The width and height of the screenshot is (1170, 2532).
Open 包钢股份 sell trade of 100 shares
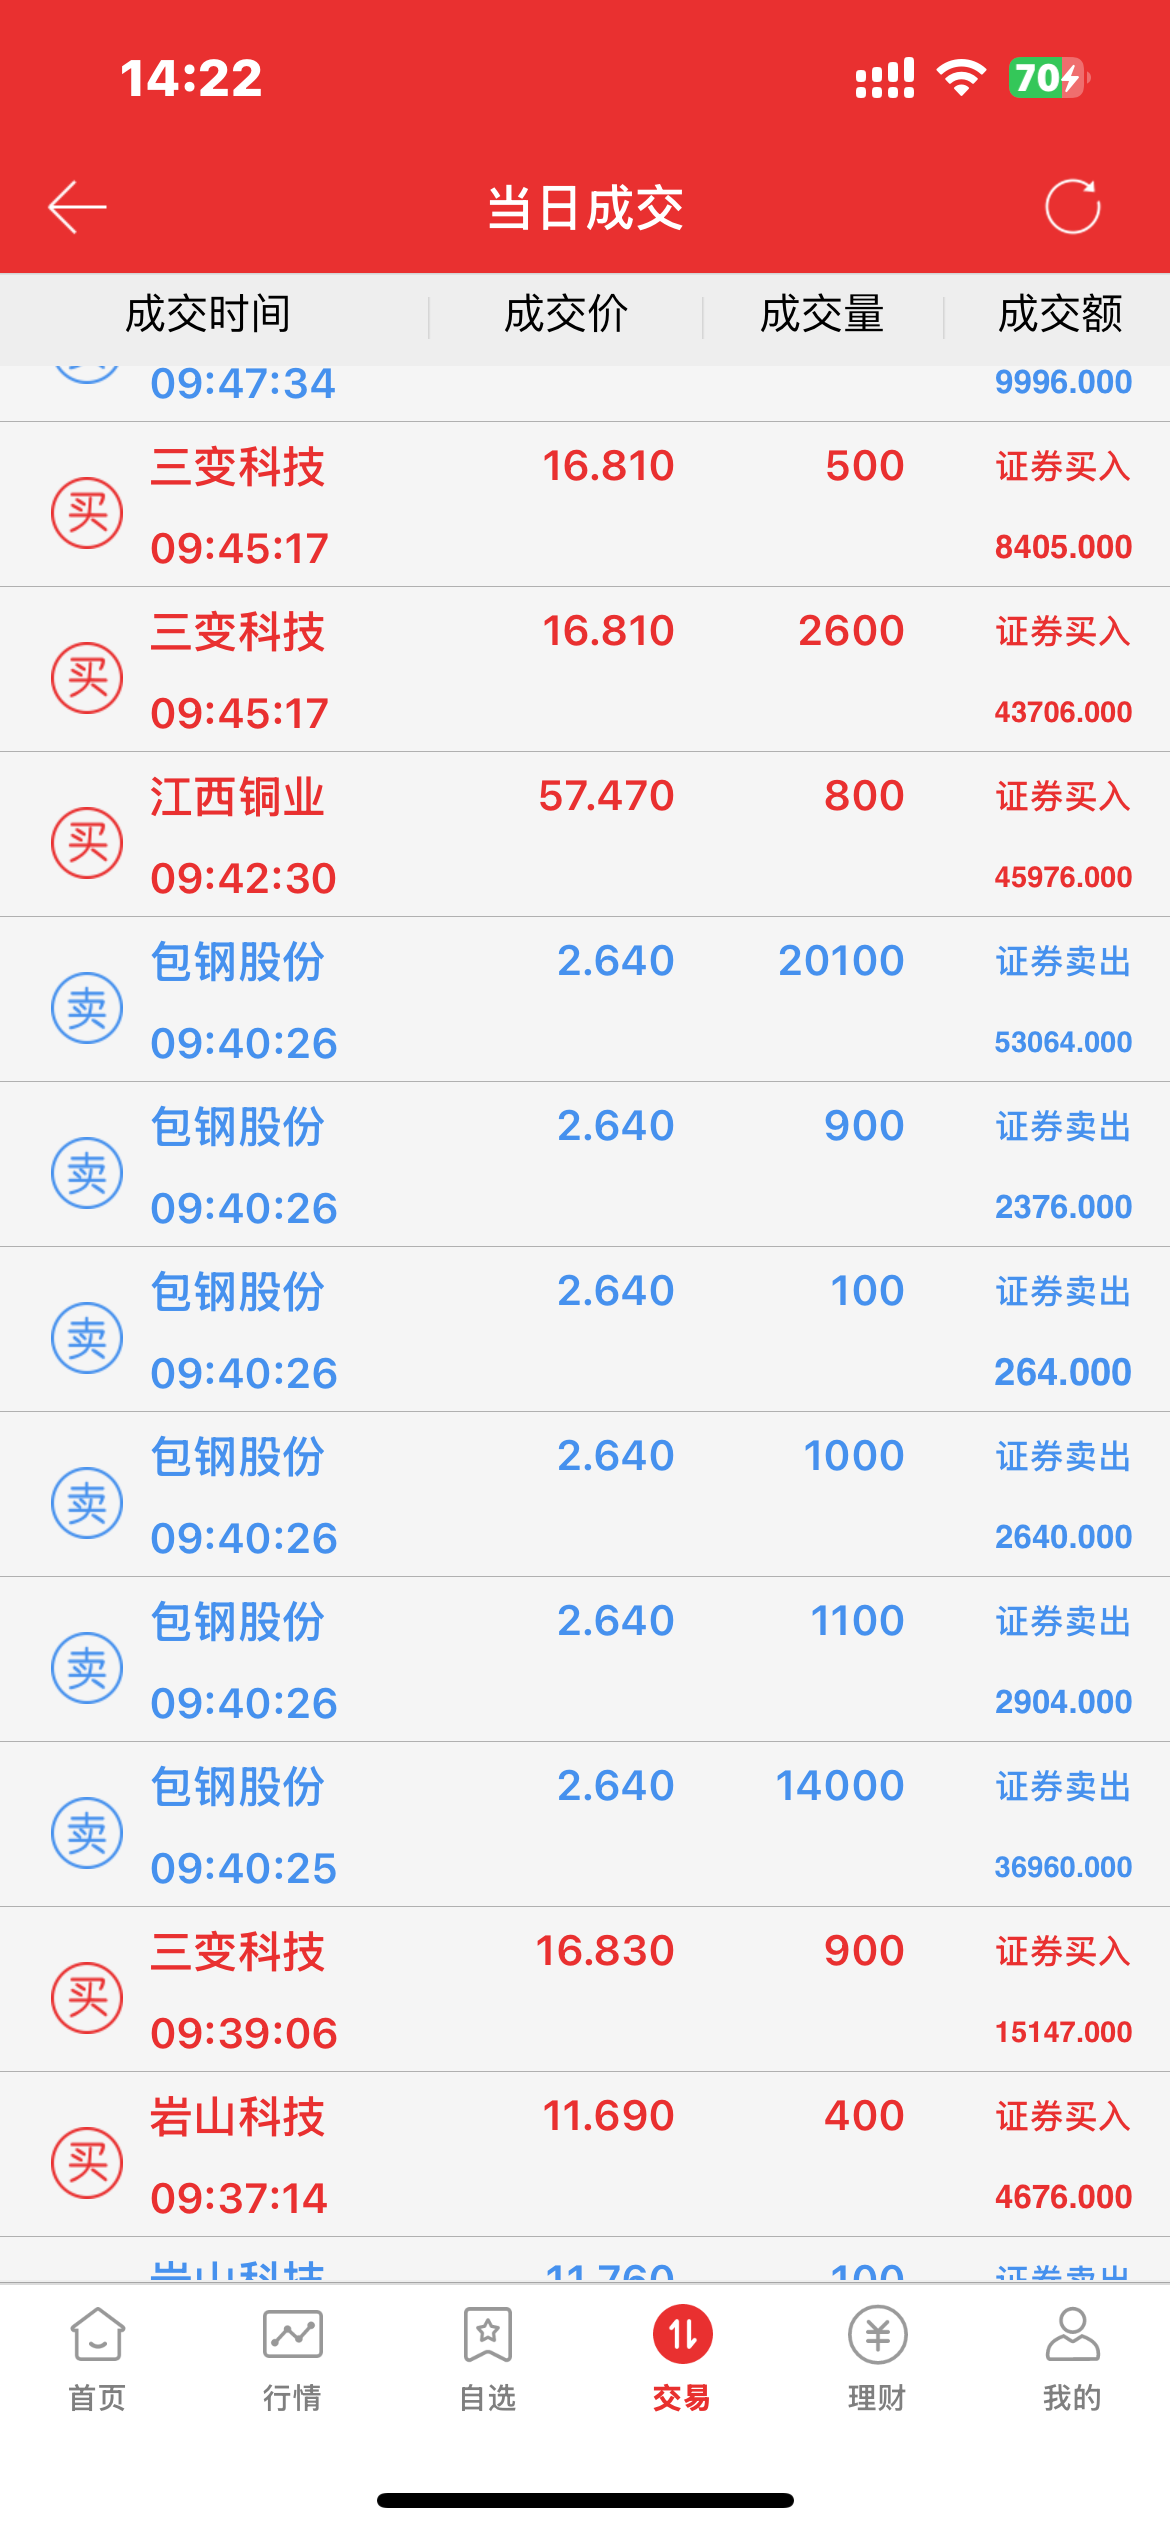(585, 1330)
